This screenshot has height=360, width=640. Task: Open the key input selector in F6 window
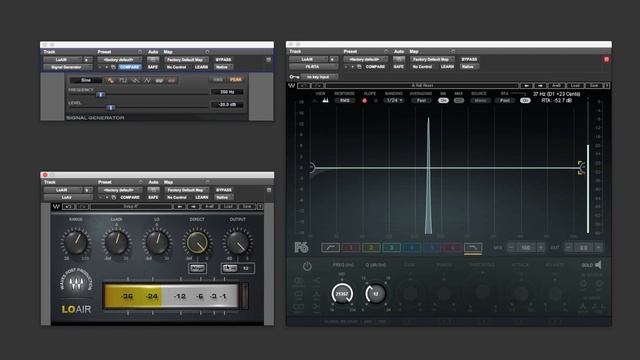319,77
